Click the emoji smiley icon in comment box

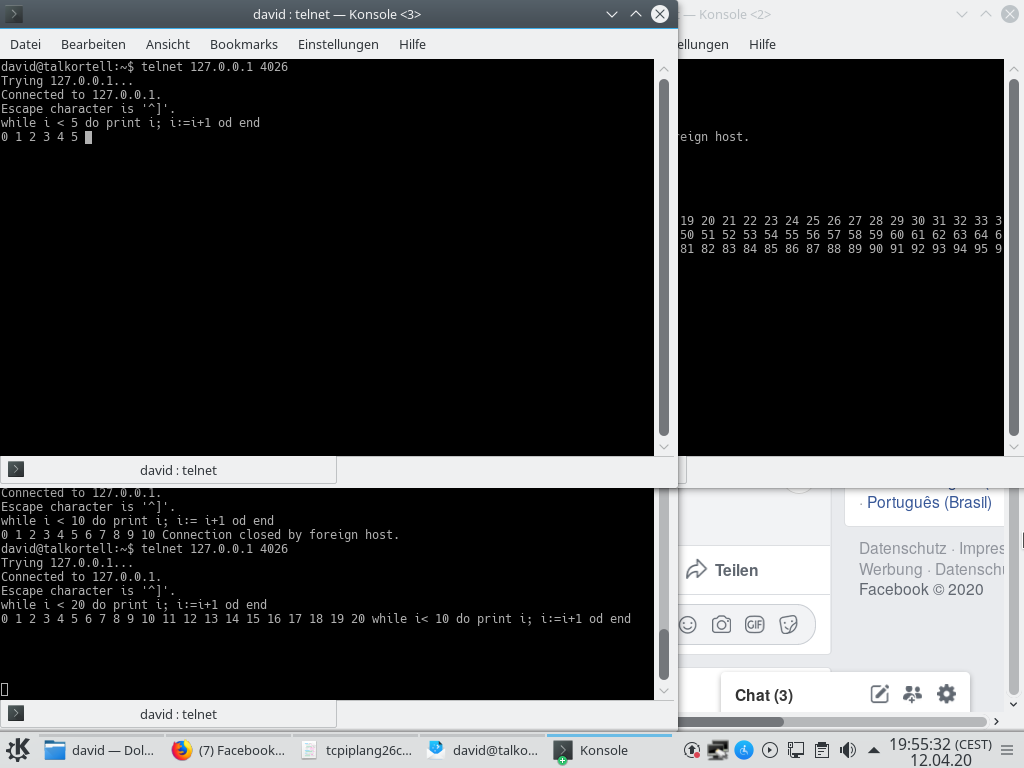(x=687, y=625)
